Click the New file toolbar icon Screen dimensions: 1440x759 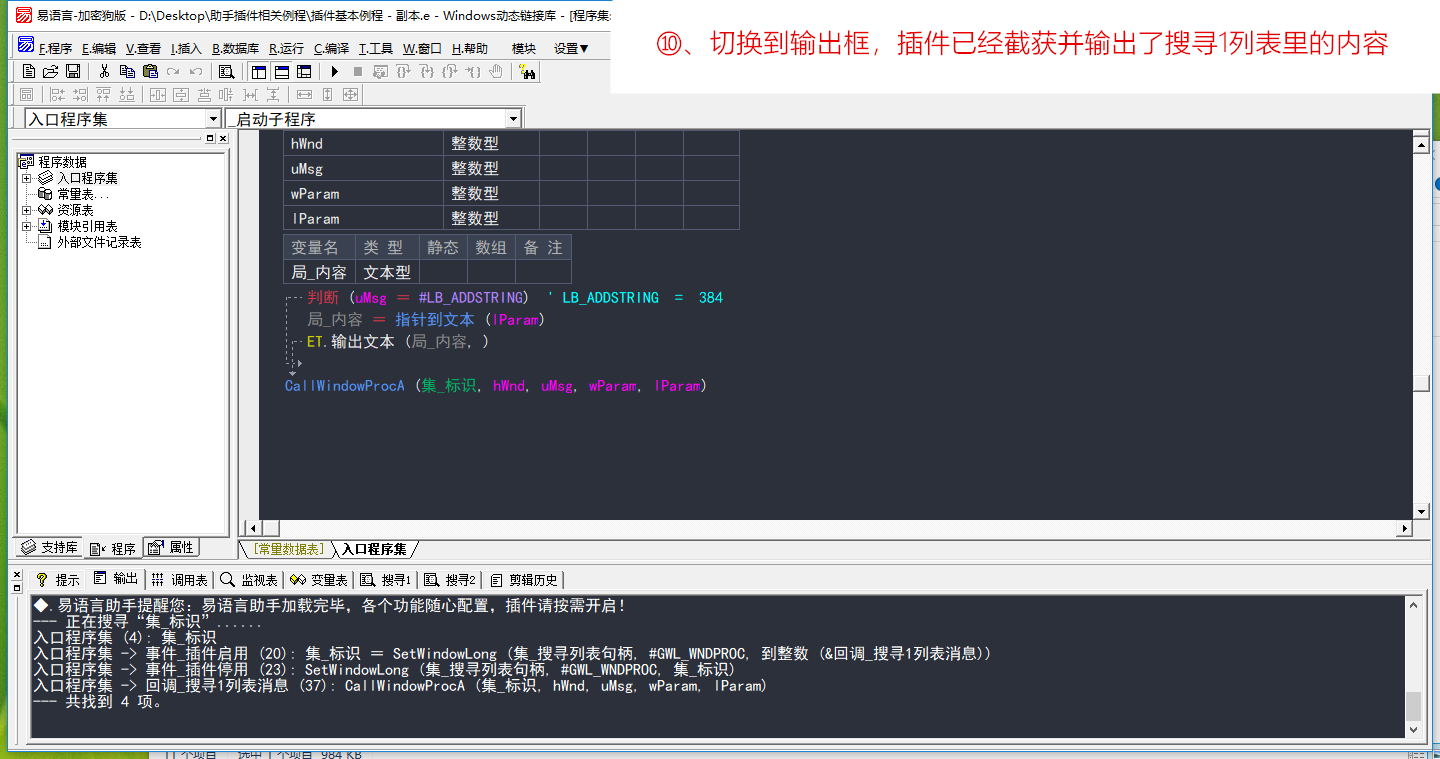click(29, 71)
